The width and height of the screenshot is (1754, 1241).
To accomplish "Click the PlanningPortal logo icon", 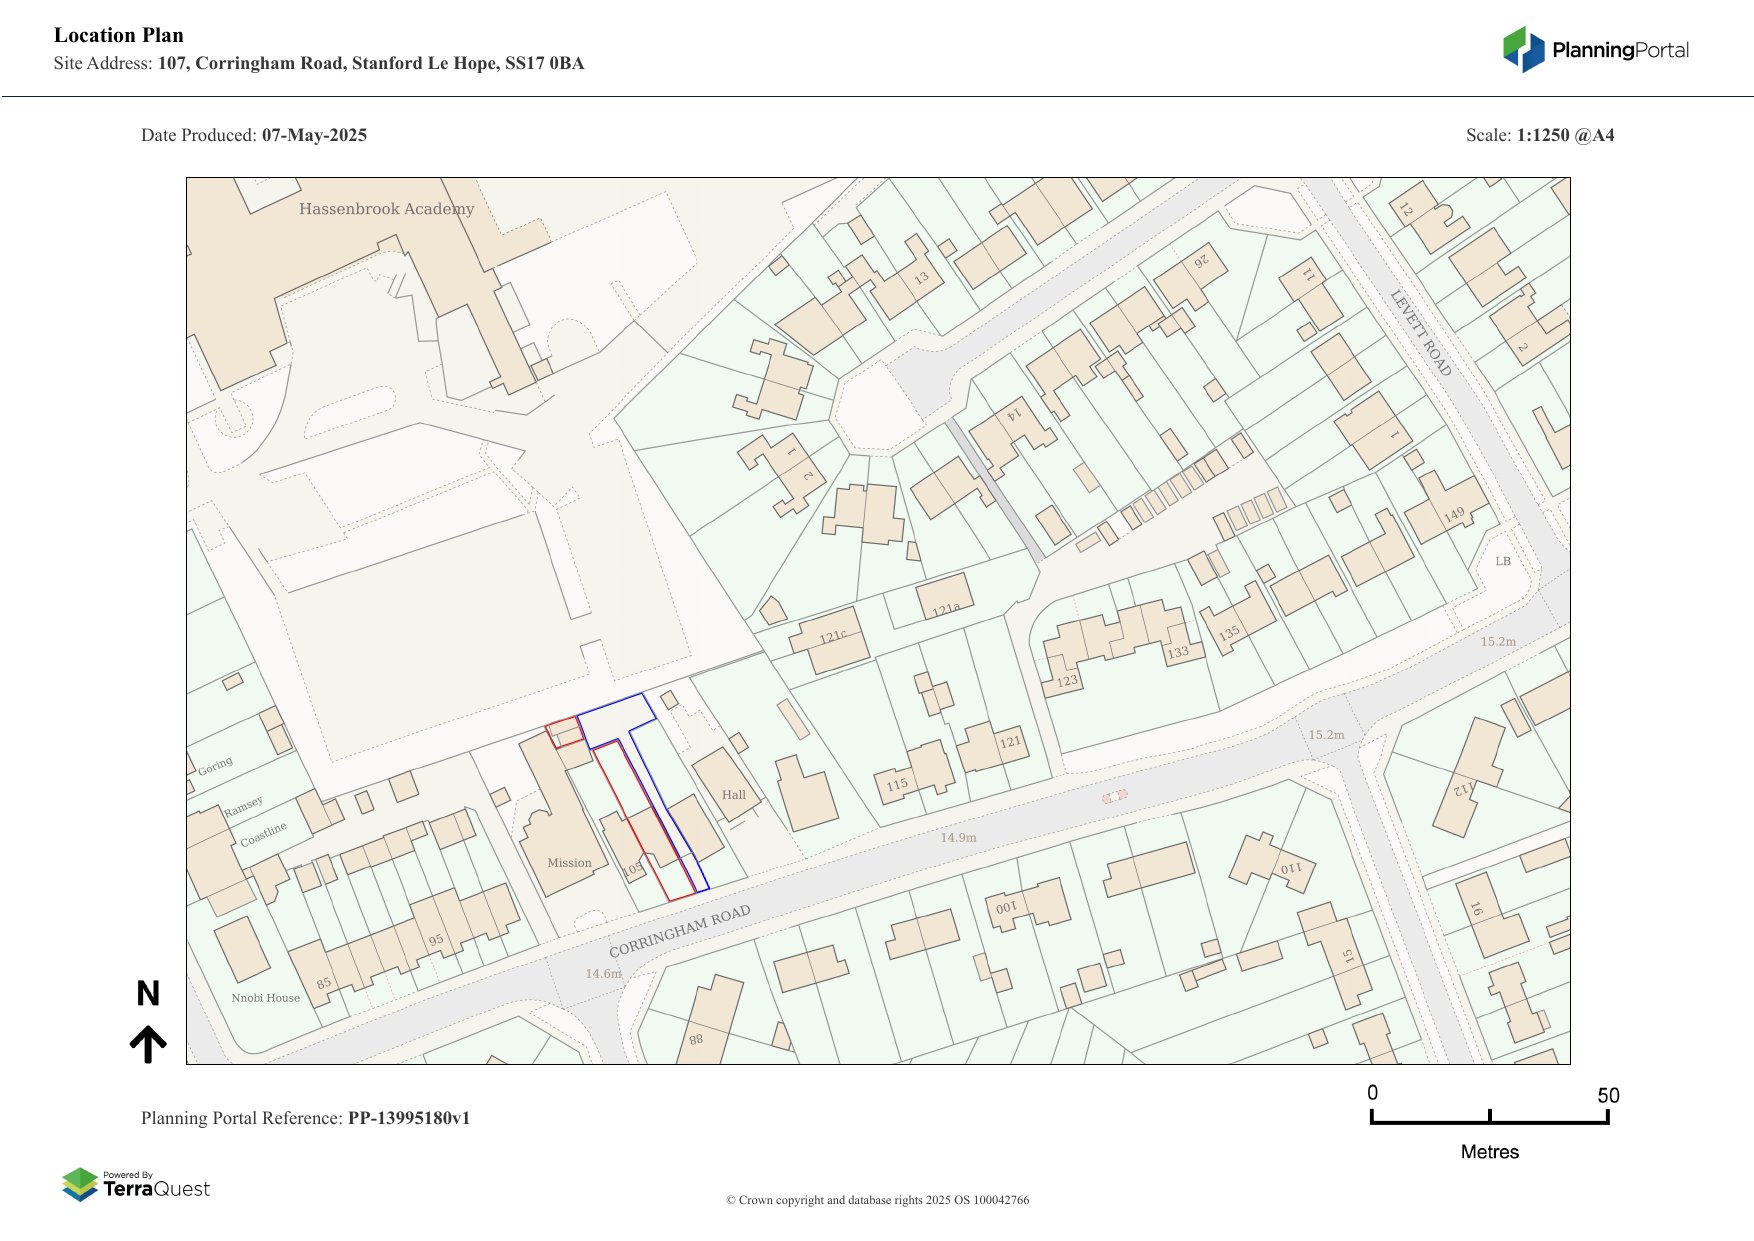I will 1523,50.
